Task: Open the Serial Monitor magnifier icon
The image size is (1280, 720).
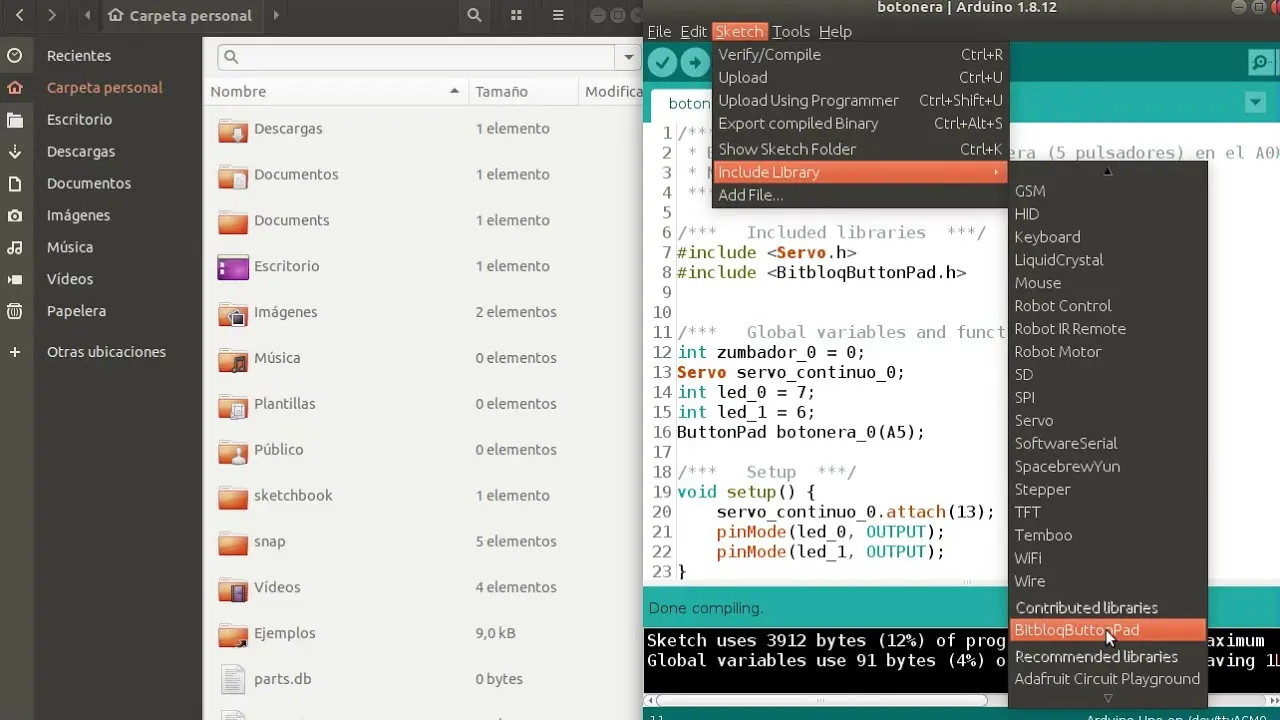Action: (1260, 63)
